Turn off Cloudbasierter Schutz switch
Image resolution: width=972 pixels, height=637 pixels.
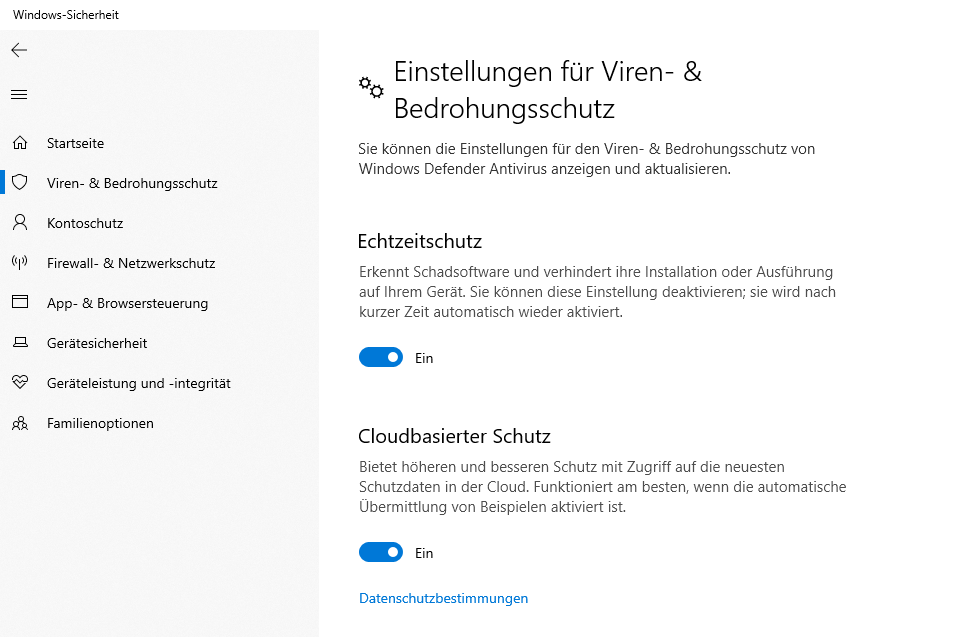[381, 552]
